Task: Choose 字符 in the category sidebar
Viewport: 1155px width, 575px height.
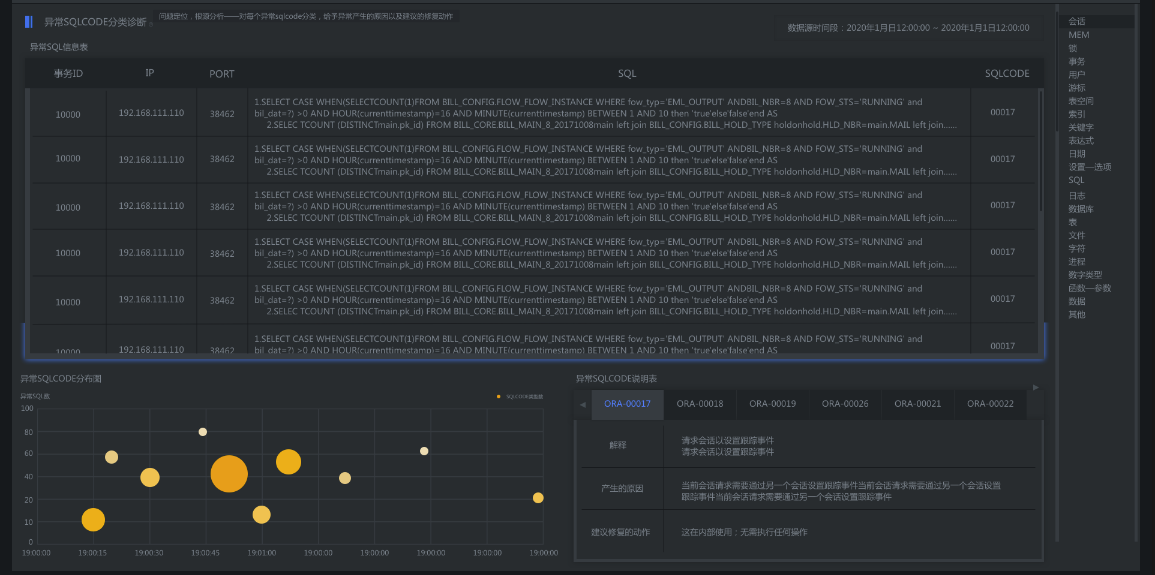Action: (x=1076, y=249)
